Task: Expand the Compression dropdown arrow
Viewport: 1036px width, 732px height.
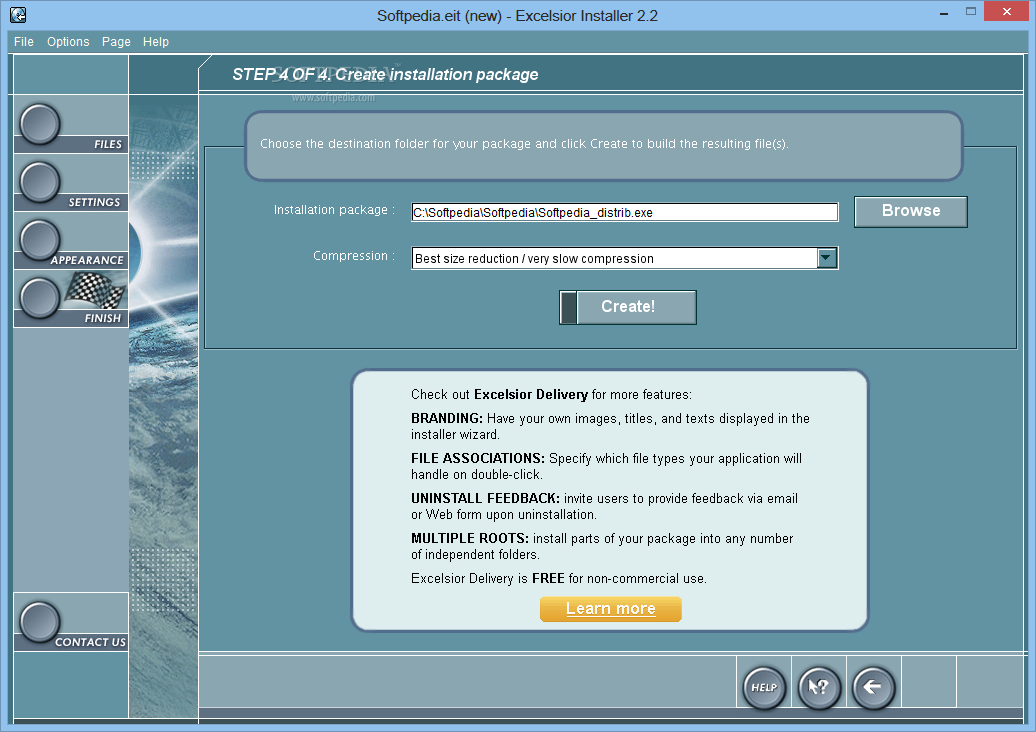Action: click(x=827, y=258)
